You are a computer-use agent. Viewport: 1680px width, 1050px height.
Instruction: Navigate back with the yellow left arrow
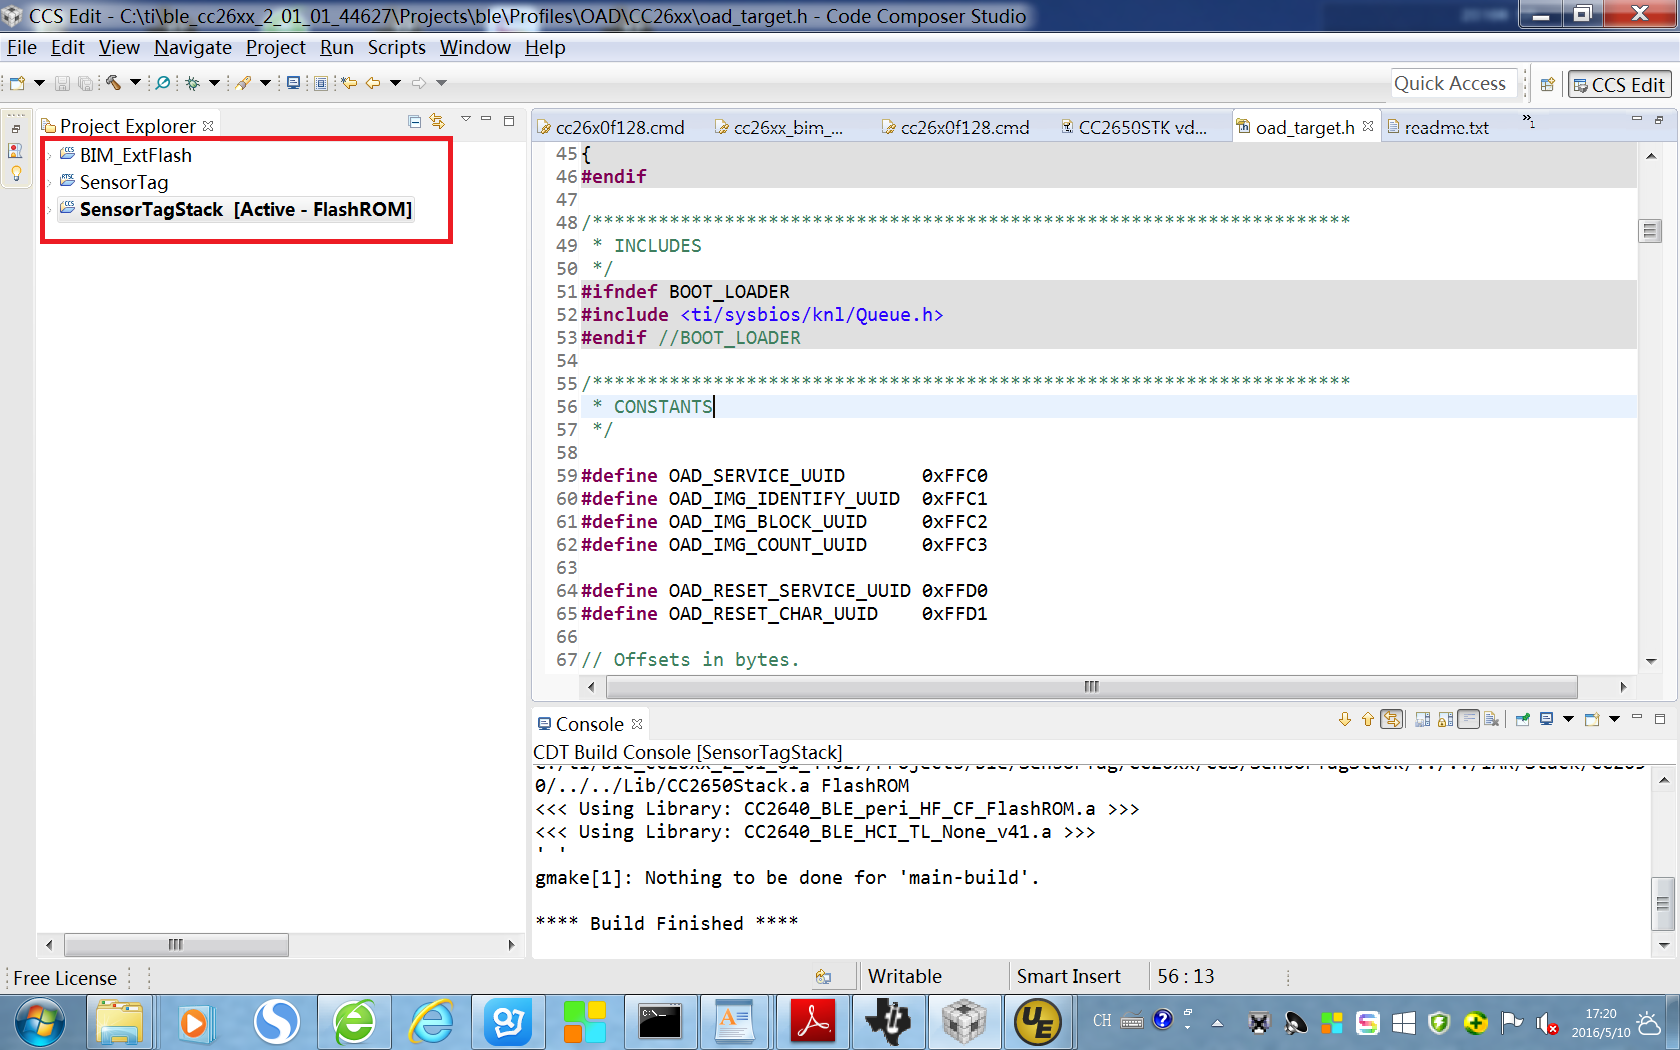[373, 83]
